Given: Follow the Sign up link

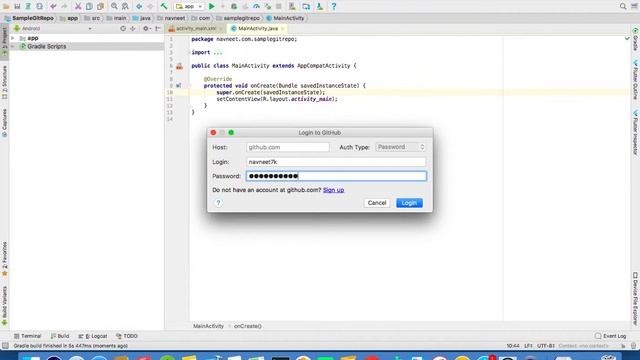Looking at the screenshot, I should pos(333,190).
